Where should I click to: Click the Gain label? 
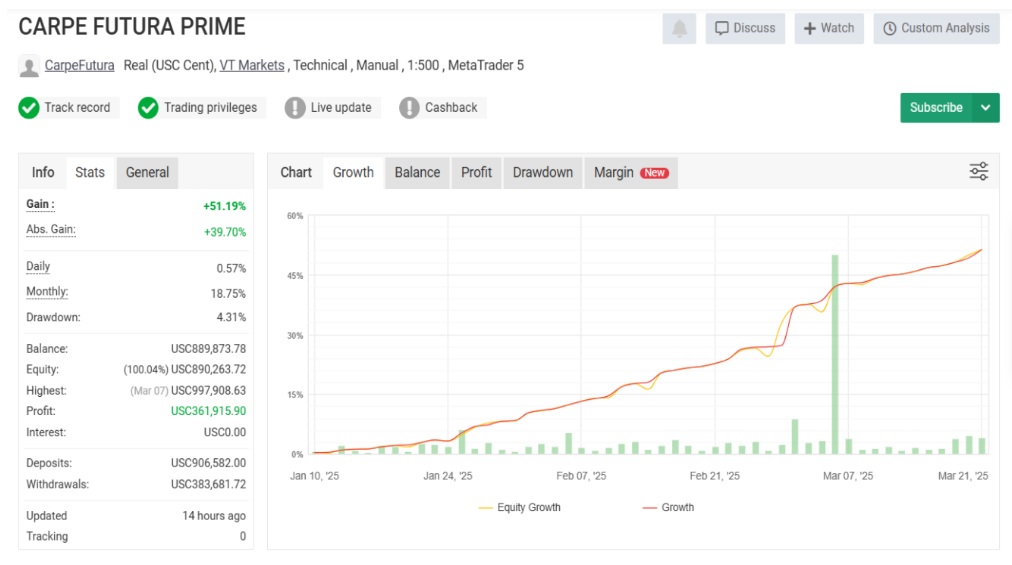pyautogui.click(x=40, y=204)
